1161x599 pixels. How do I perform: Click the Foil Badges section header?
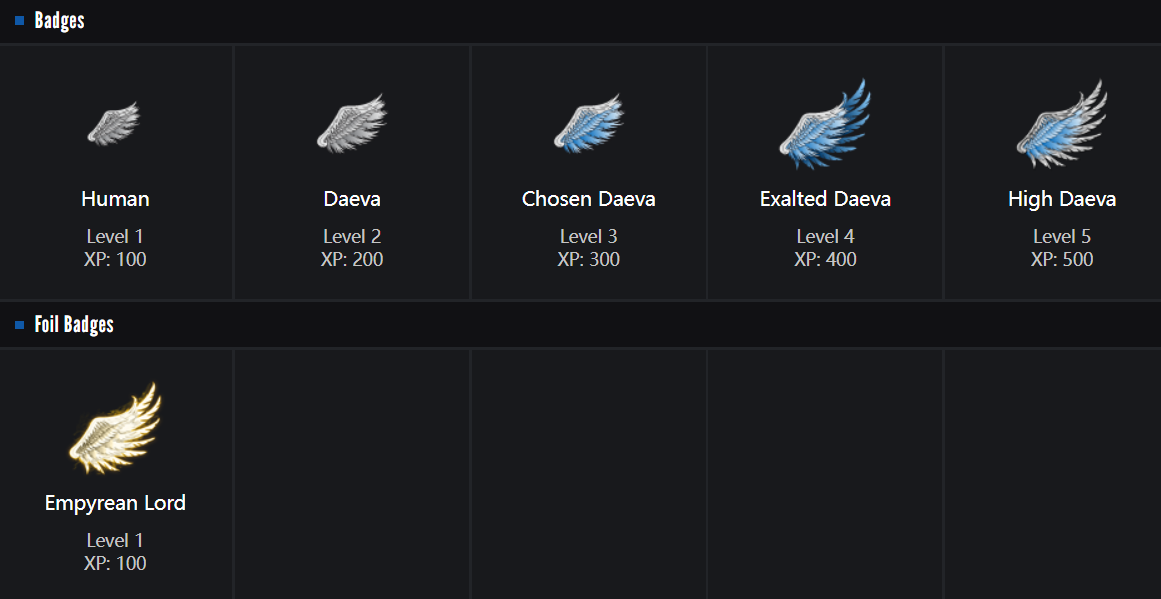point(74,325)
